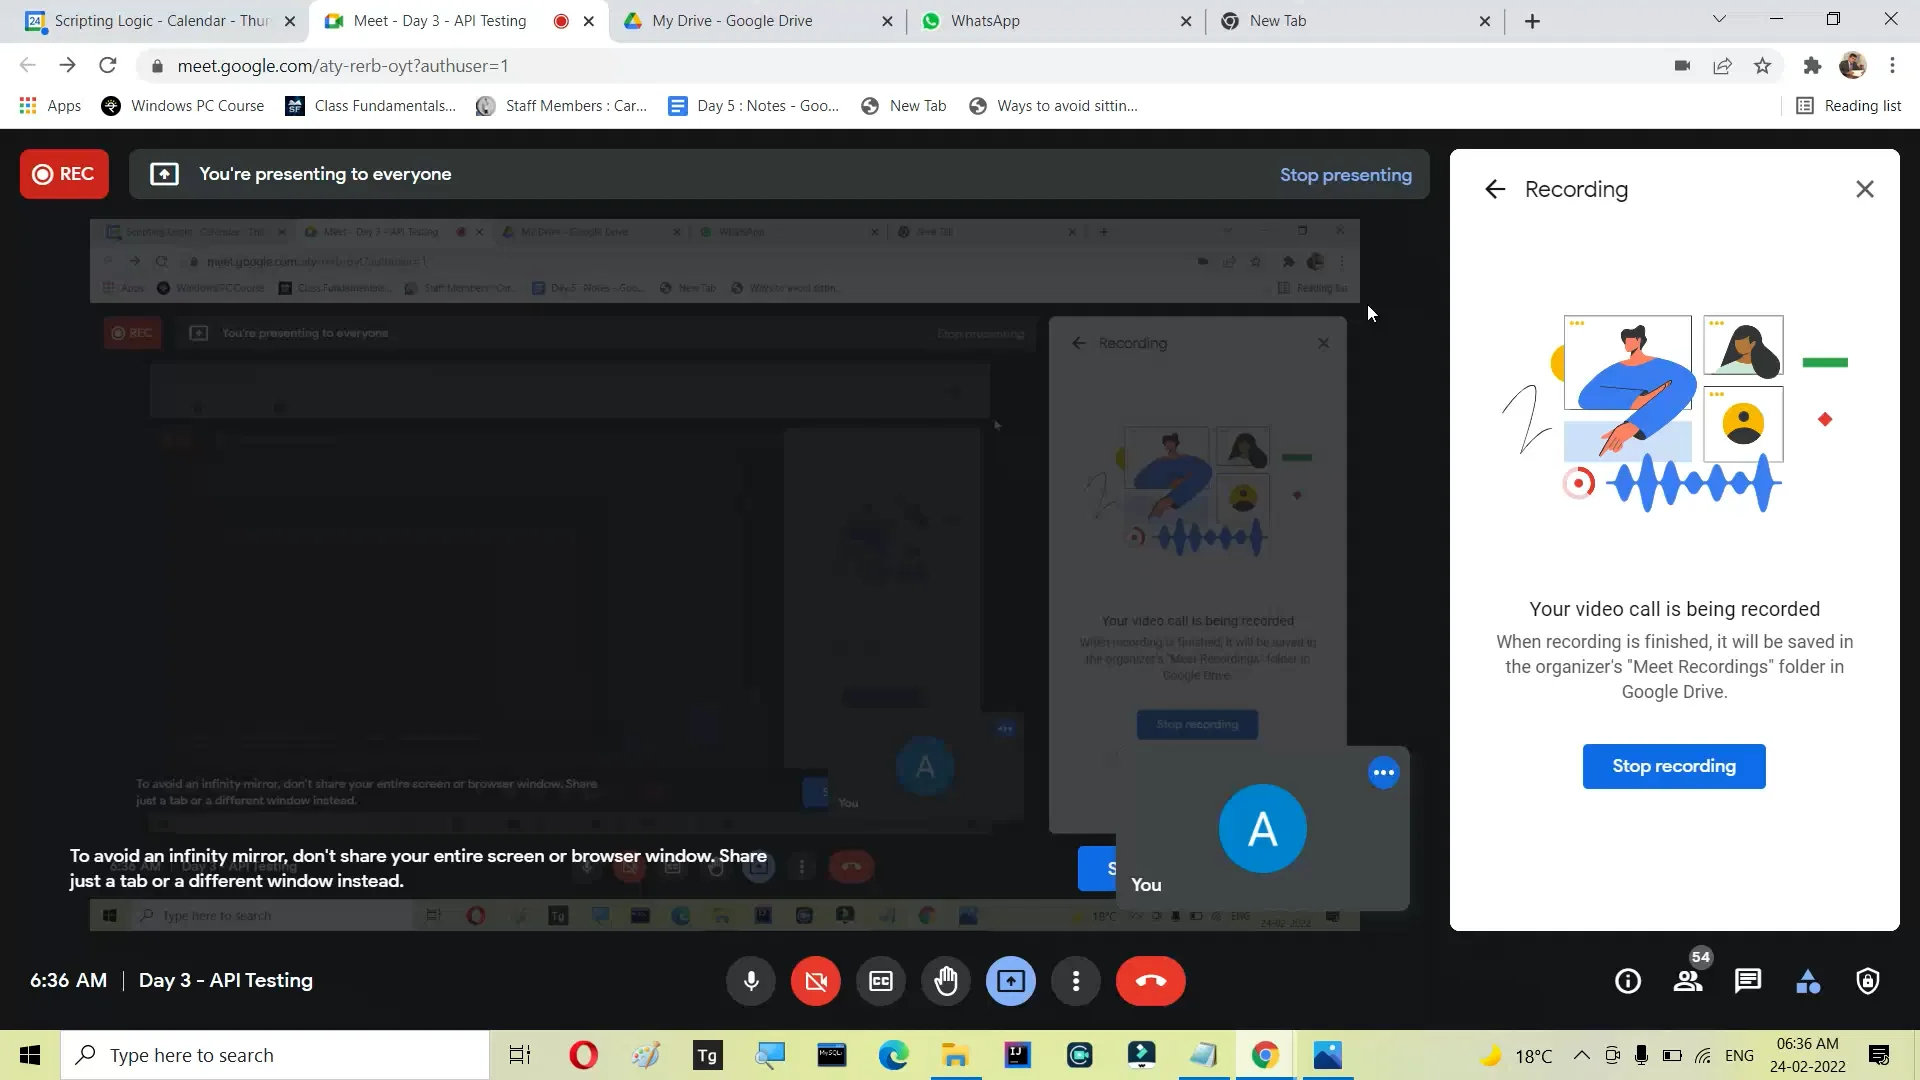This screenshot has height=1080, width=1920.
Task: Open Apps shortcut in bookmarks bar
Action: pos(50,106)
